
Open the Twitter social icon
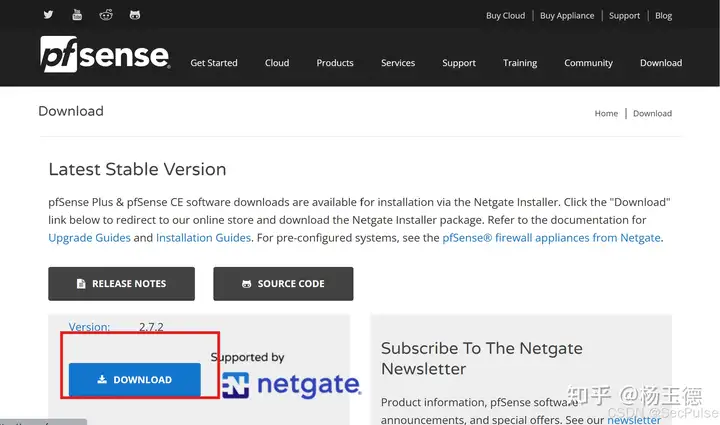point(48,15)
